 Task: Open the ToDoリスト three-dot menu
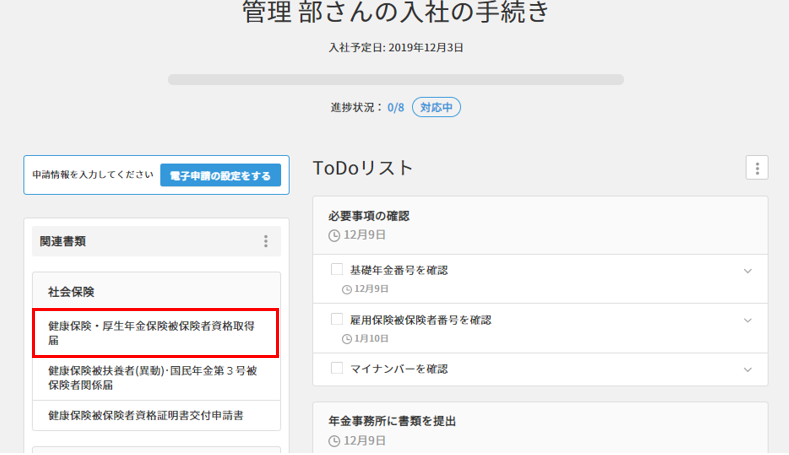click(757, 168)
